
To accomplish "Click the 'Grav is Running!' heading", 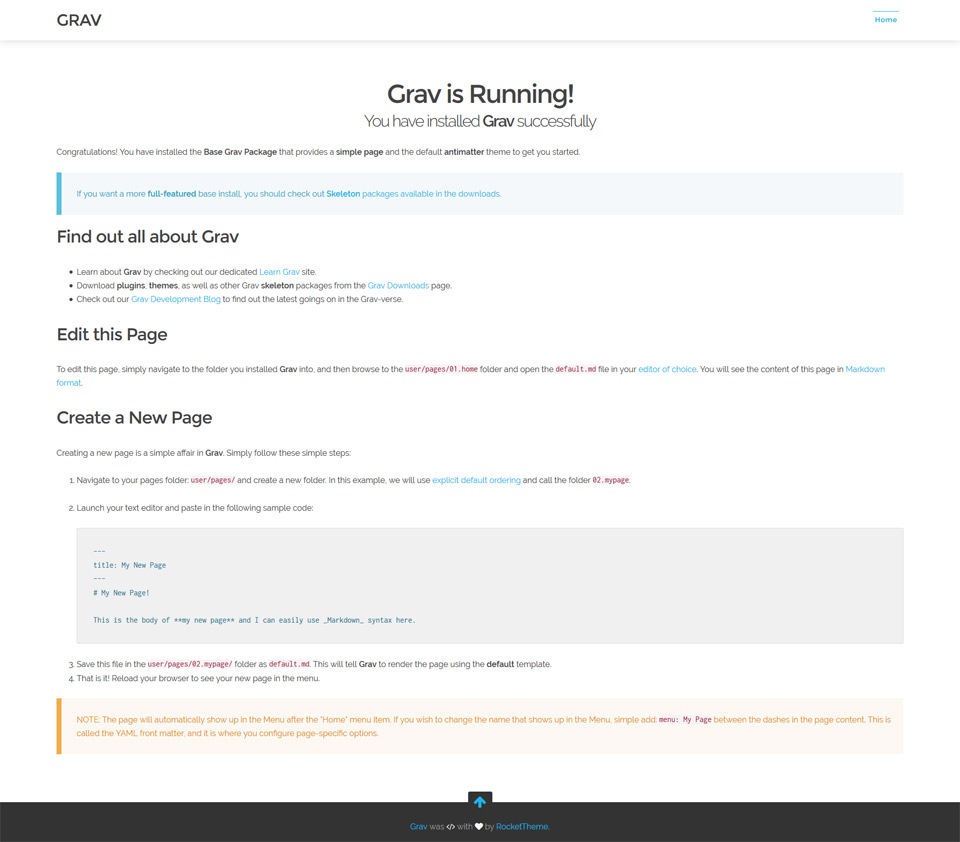I will [x=480, y=94].
